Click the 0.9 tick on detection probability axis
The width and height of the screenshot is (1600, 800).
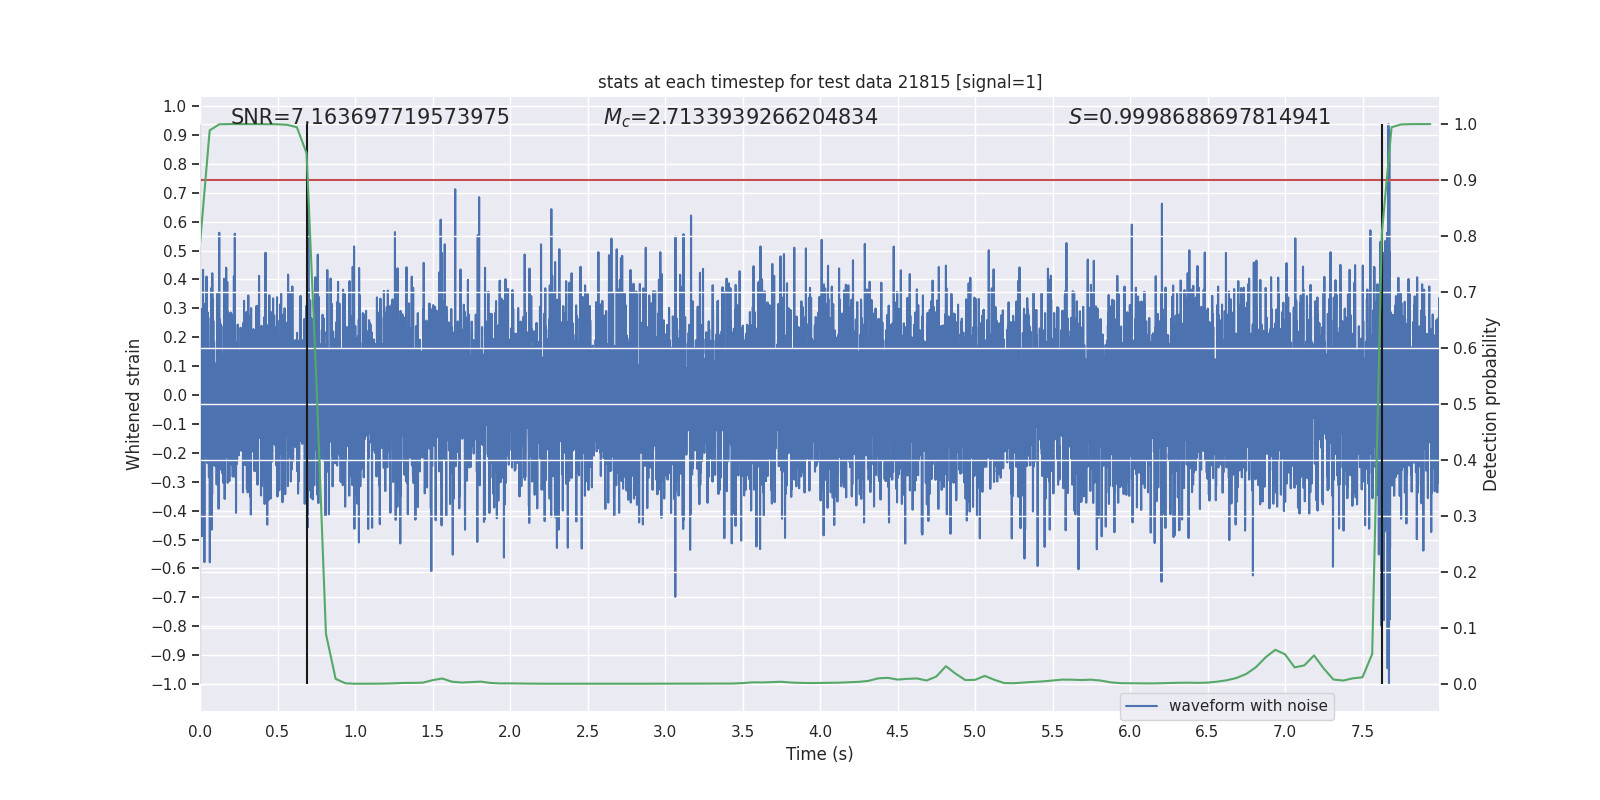1464,181
